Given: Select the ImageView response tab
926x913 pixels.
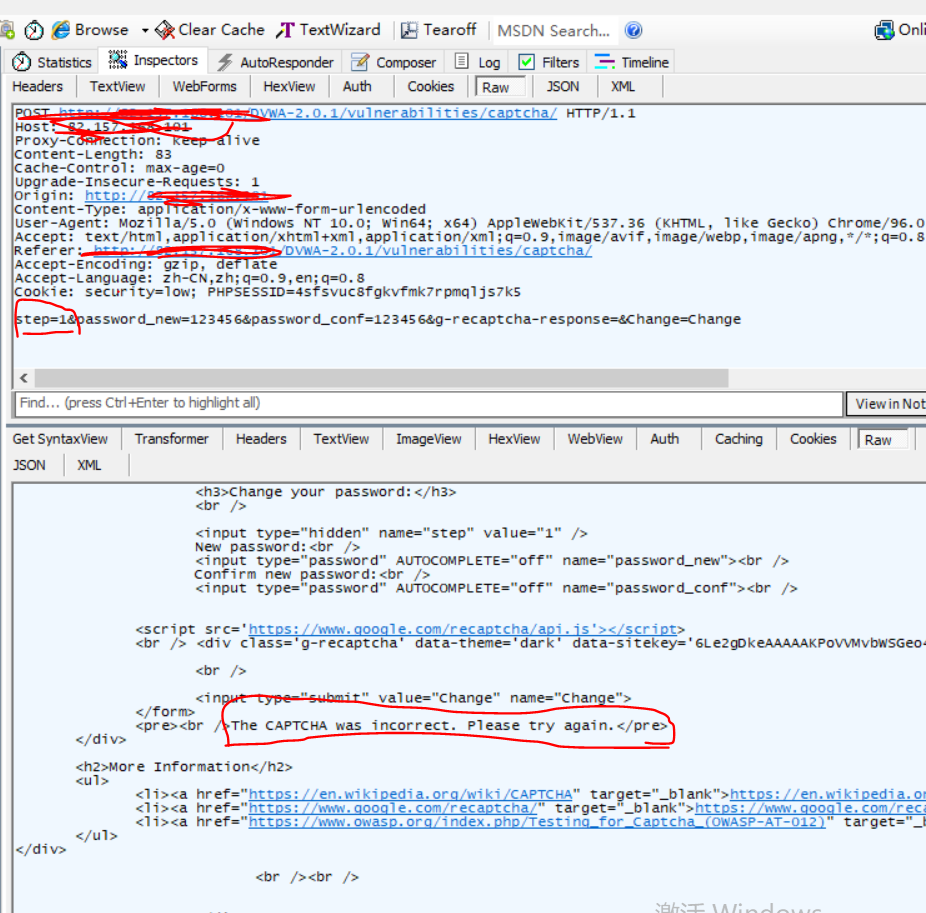Looking at the screenshot, I should [429, 439].
